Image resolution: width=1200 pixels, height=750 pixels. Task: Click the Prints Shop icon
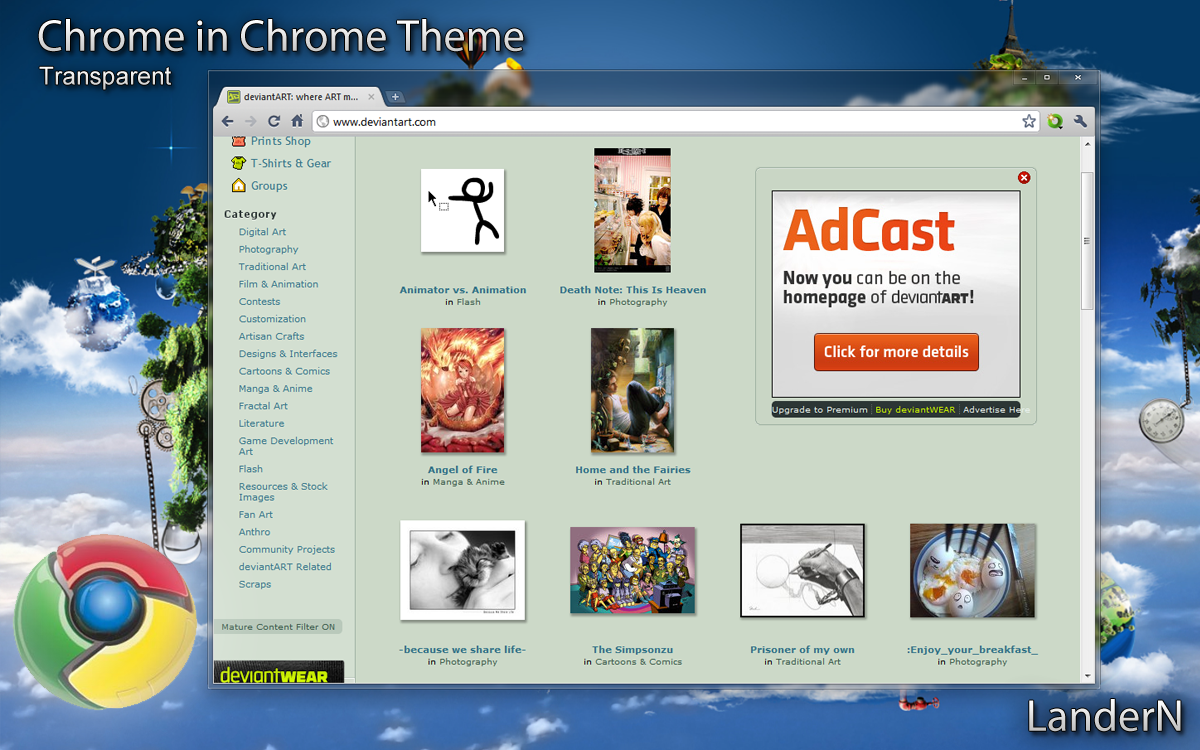[238, 141]
